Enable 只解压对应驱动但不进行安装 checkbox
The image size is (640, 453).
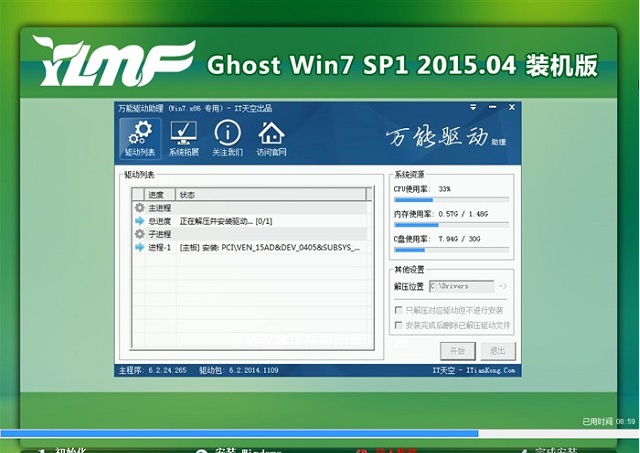398,310
